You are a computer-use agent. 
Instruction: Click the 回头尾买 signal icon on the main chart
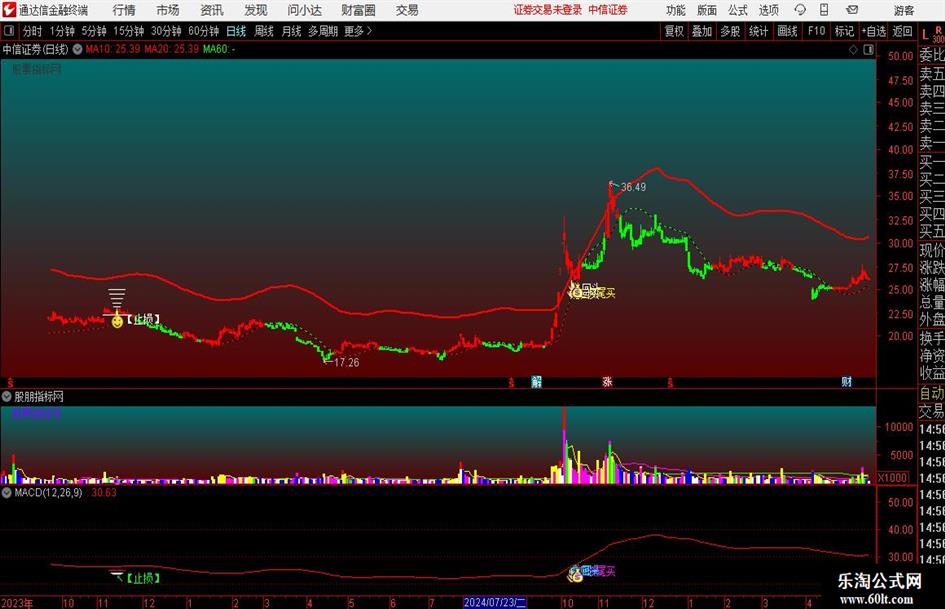[x=577, y=292]
